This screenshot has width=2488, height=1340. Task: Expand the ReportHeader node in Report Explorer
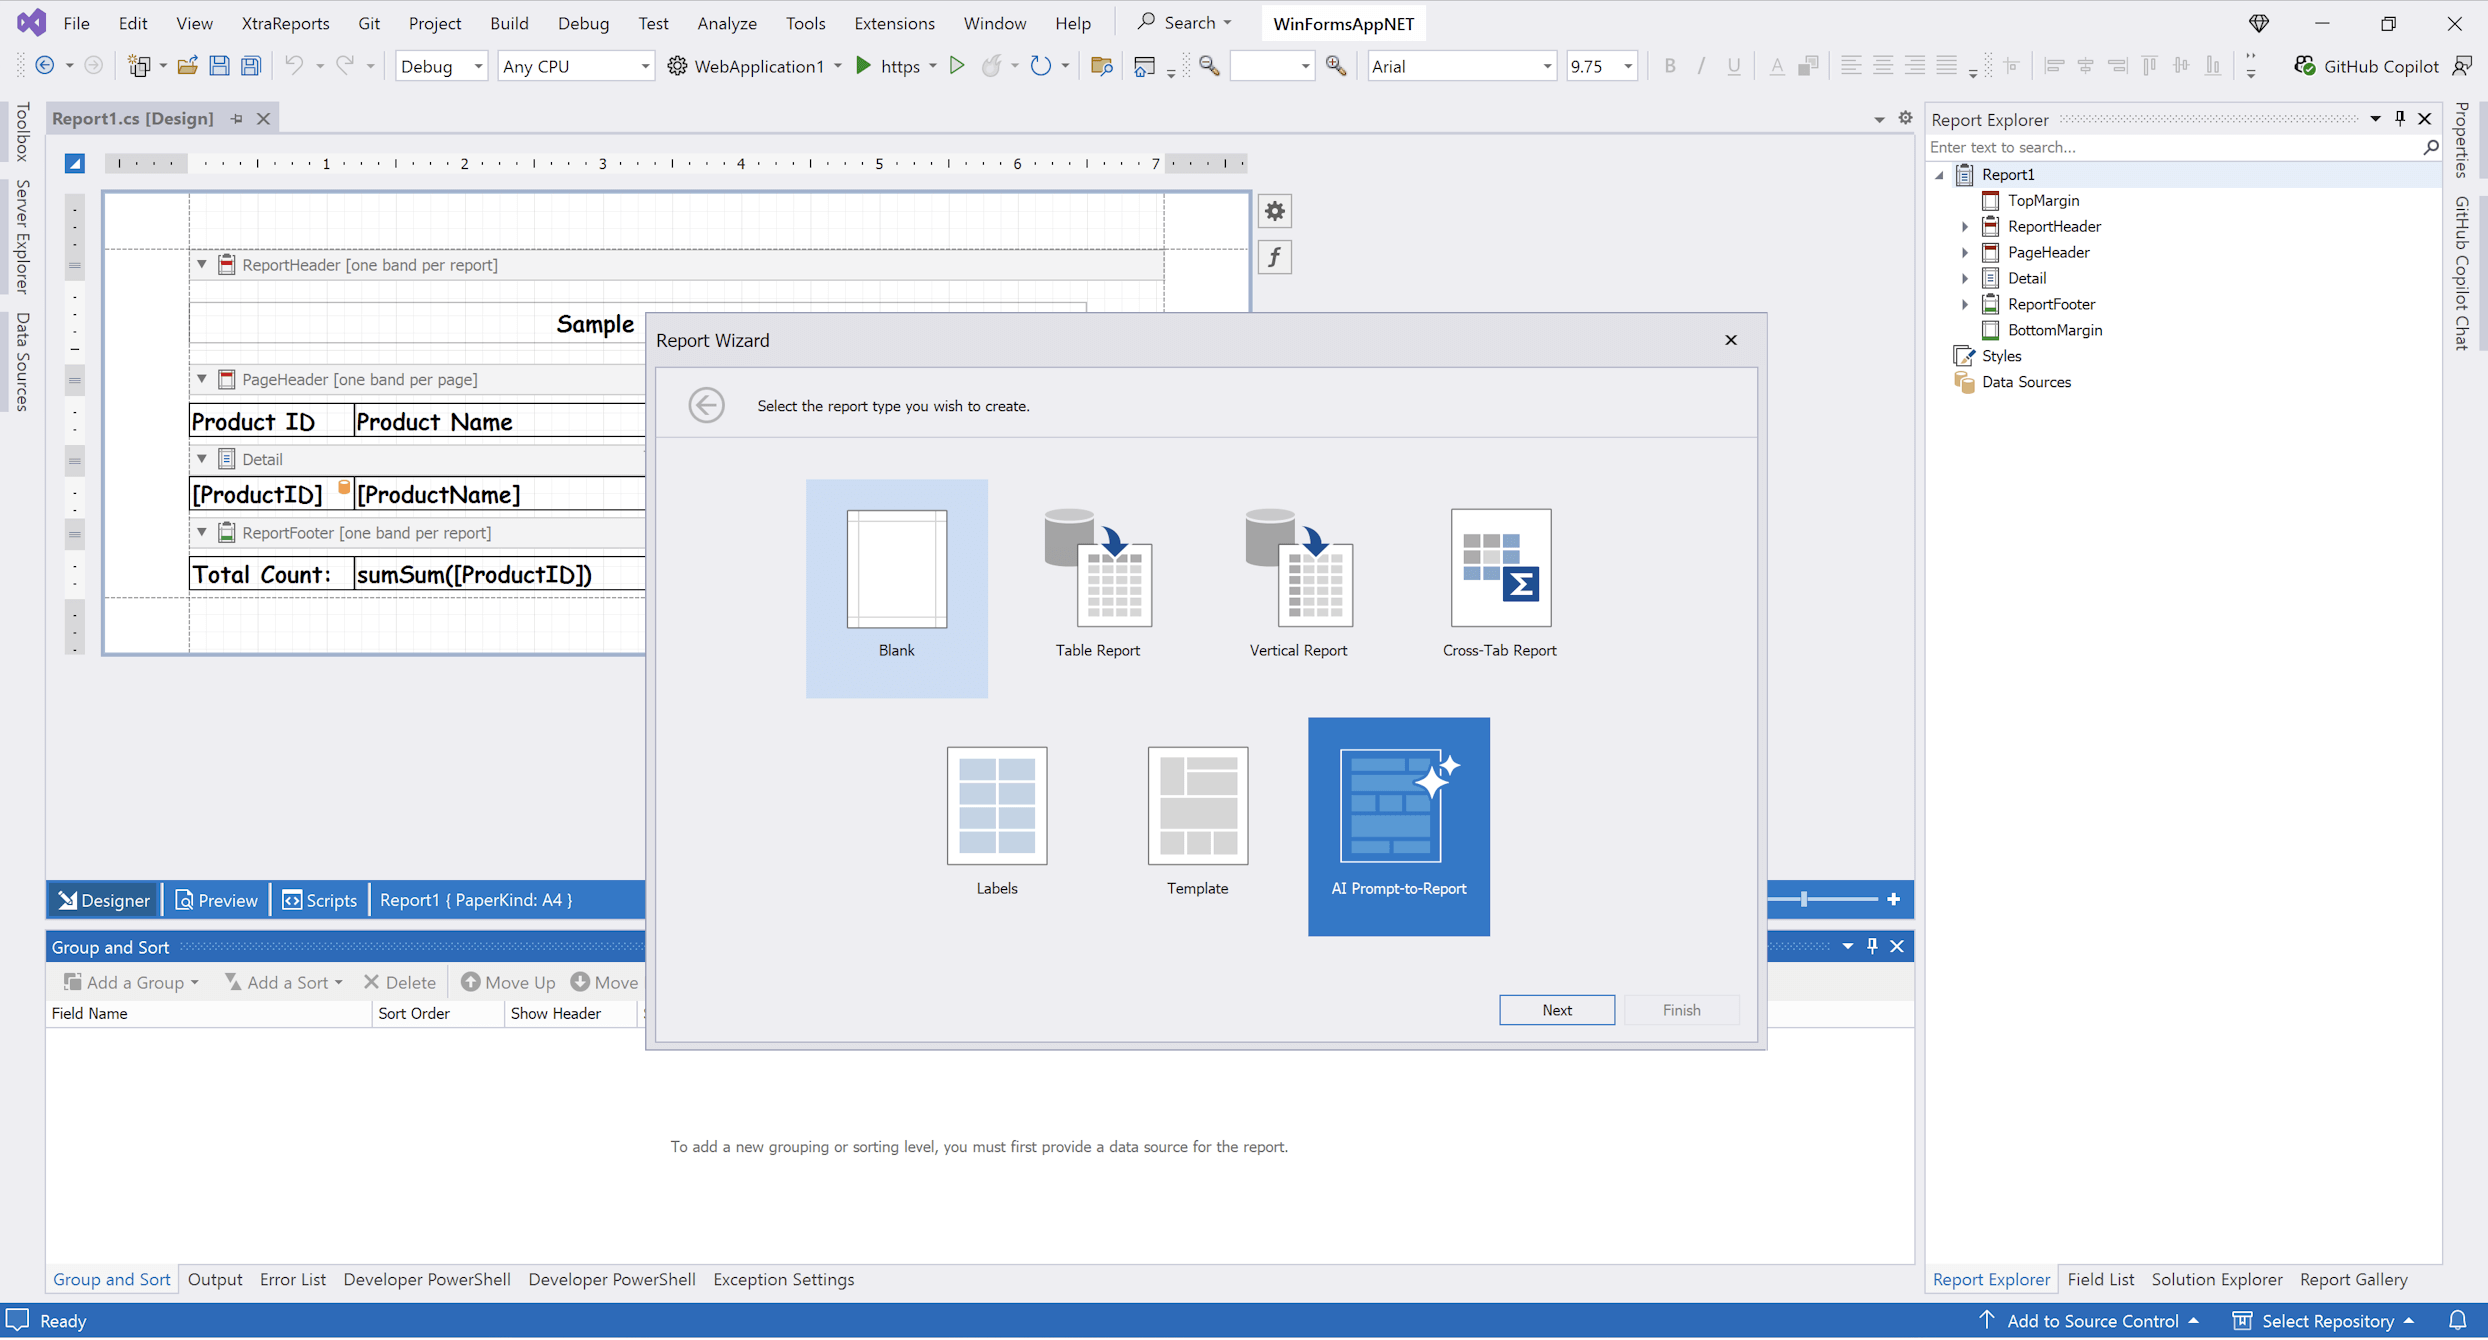tap(1965, 226)
